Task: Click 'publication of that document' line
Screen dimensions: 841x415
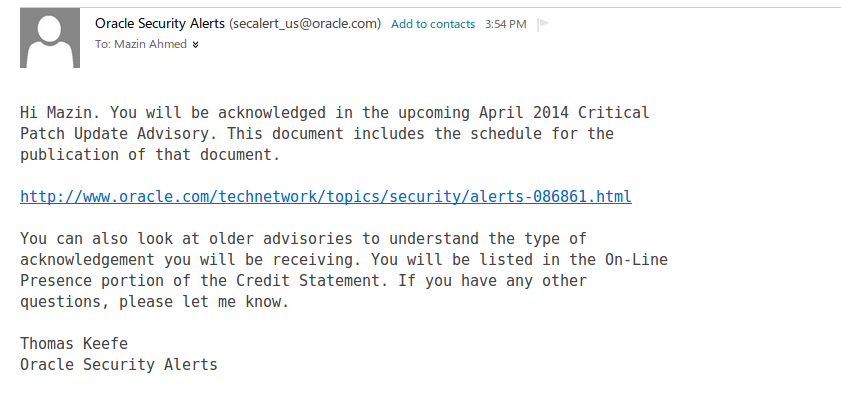Action: point(150,155)
